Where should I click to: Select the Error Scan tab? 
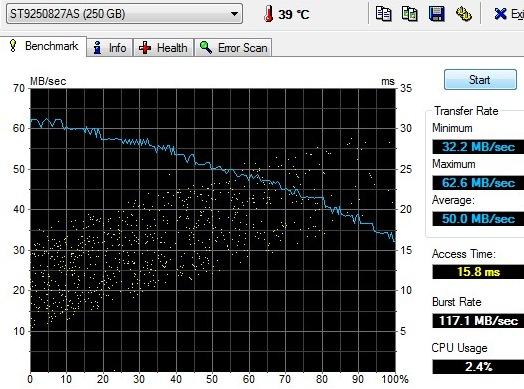[233, 48]
